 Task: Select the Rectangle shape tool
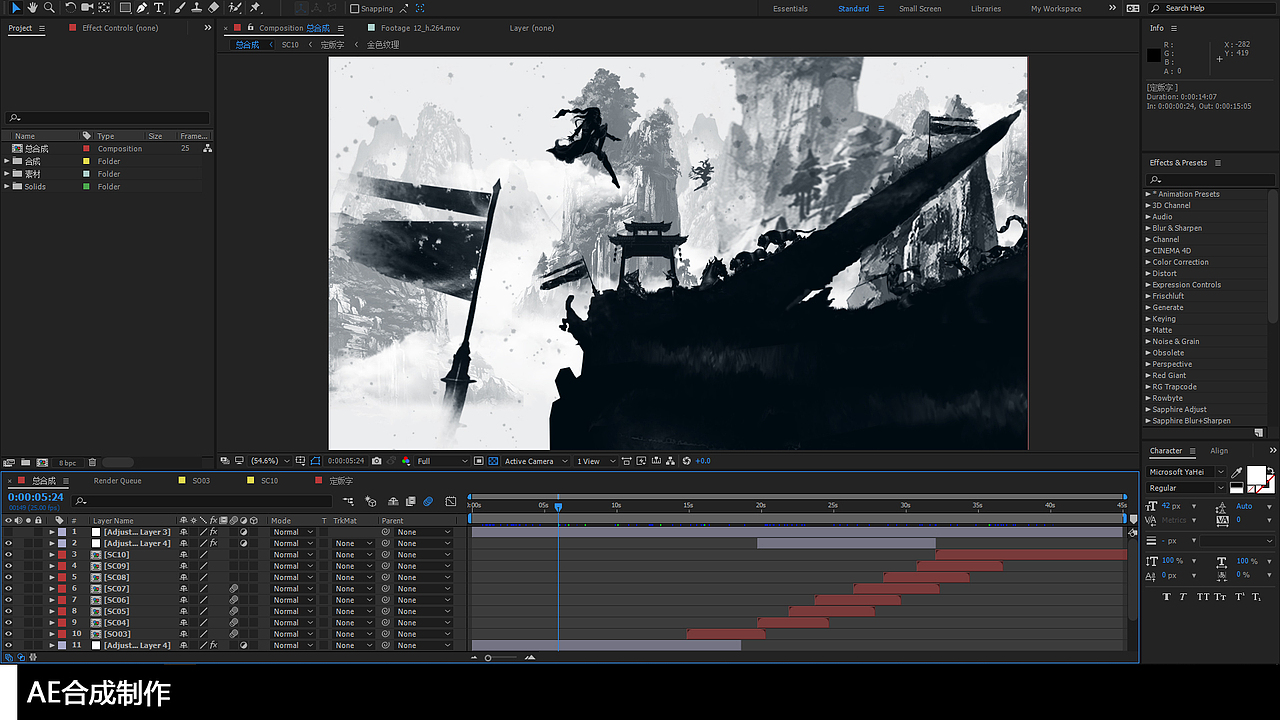click(125, 8)
